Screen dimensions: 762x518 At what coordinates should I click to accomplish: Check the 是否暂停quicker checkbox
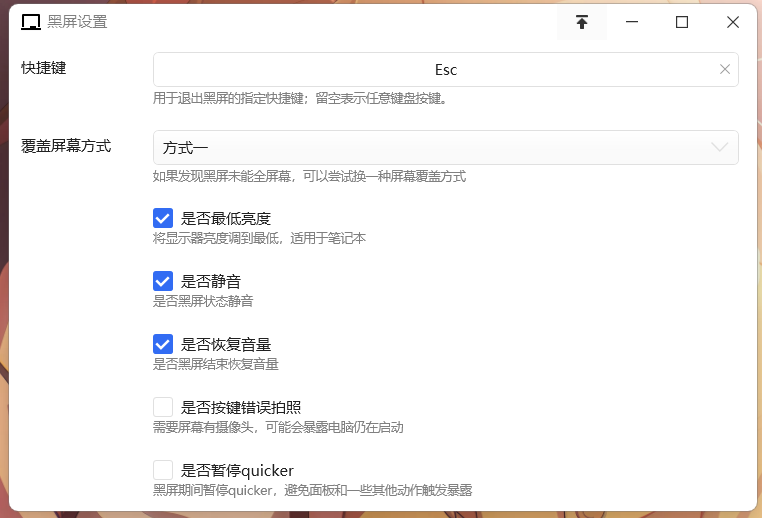163,470
